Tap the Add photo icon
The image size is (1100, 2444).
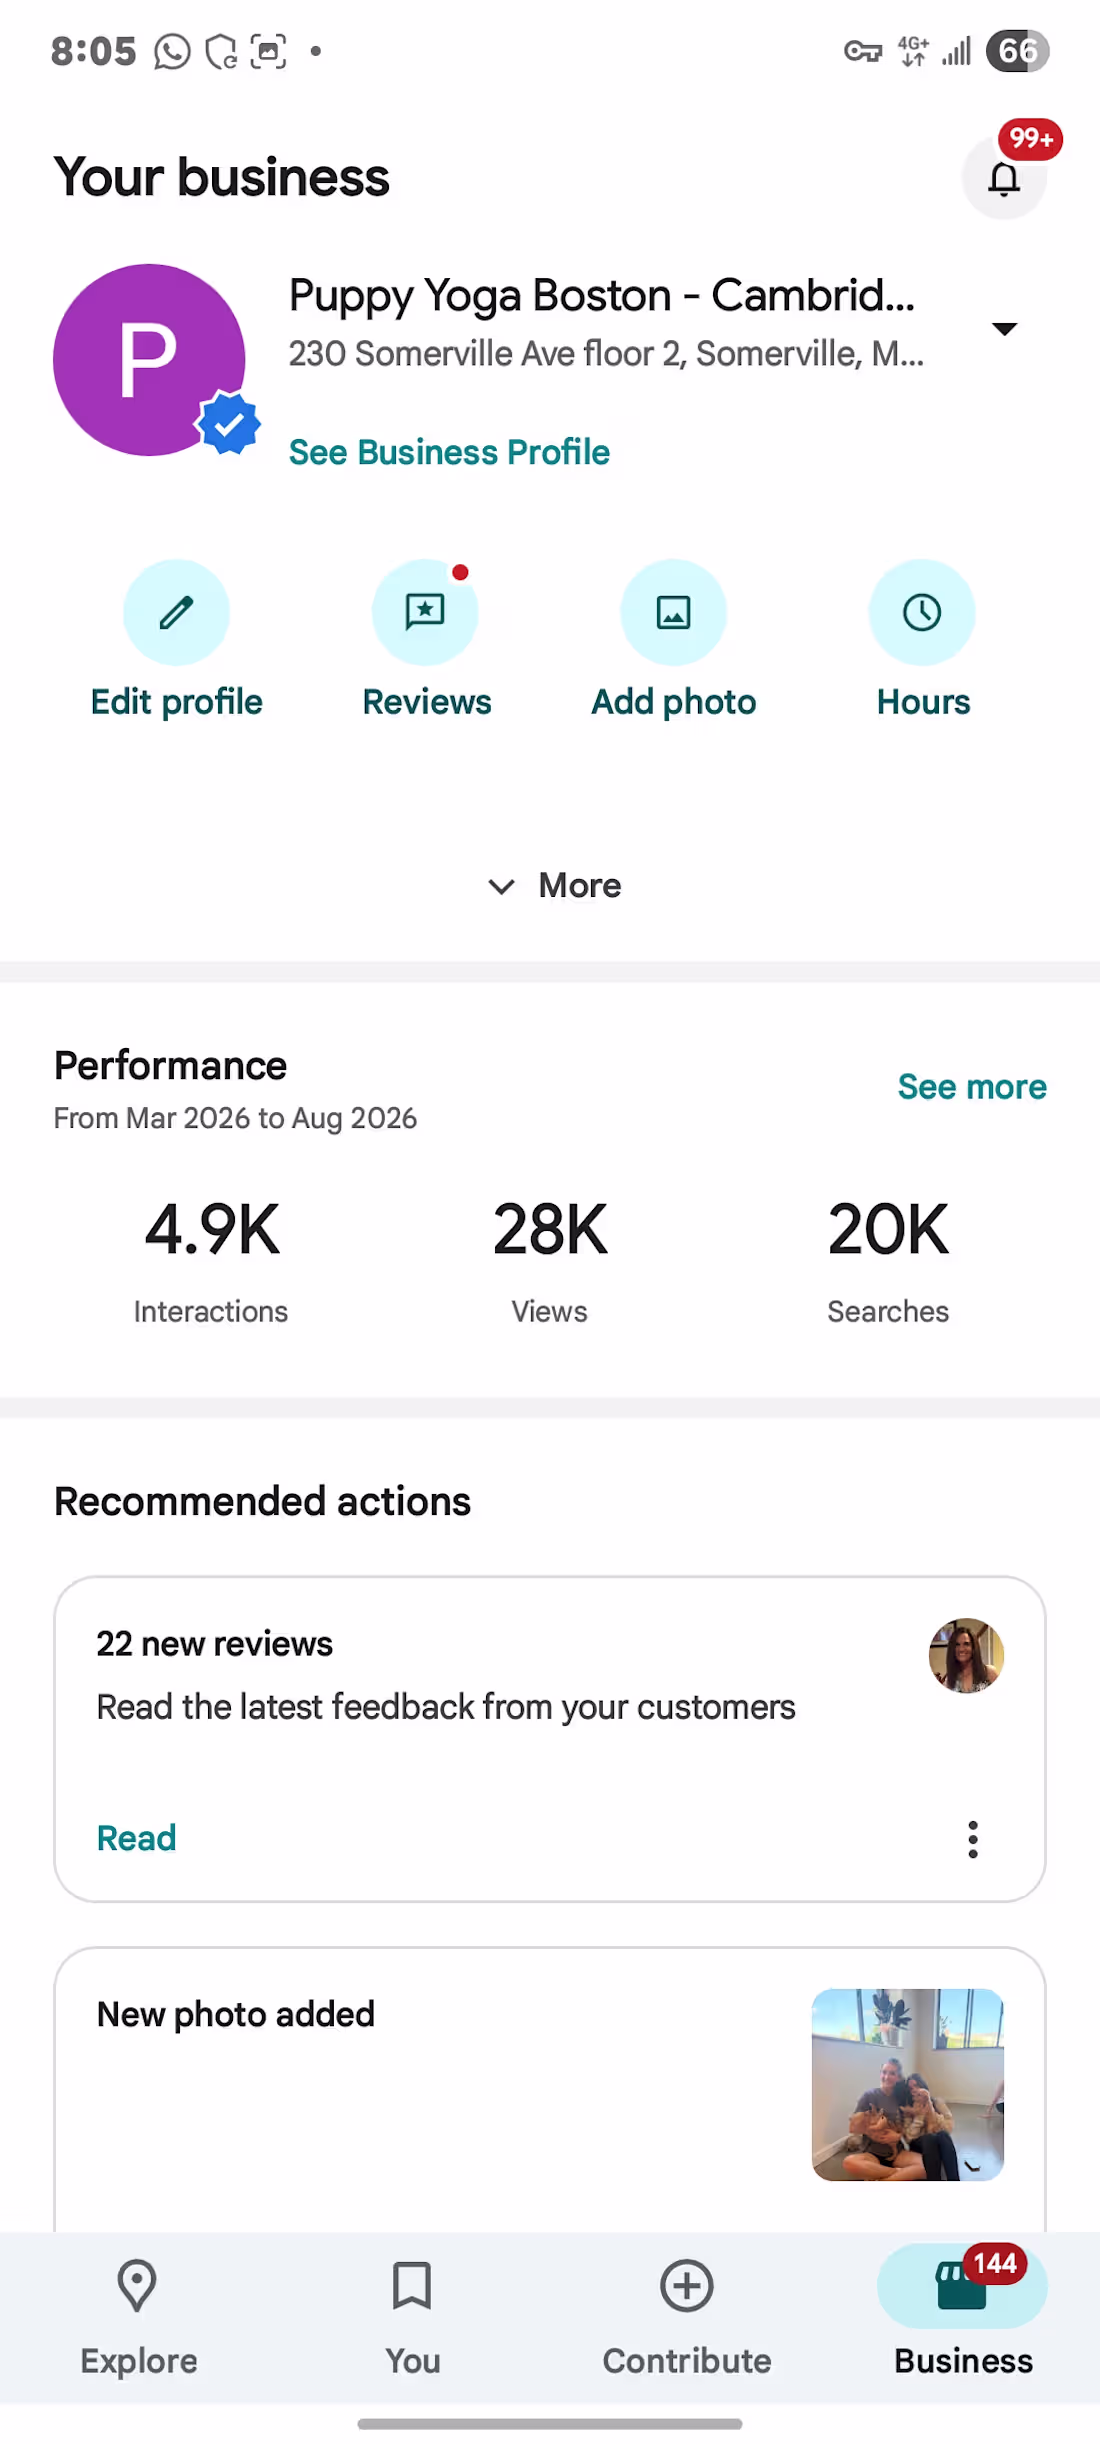tap(673, 612)
